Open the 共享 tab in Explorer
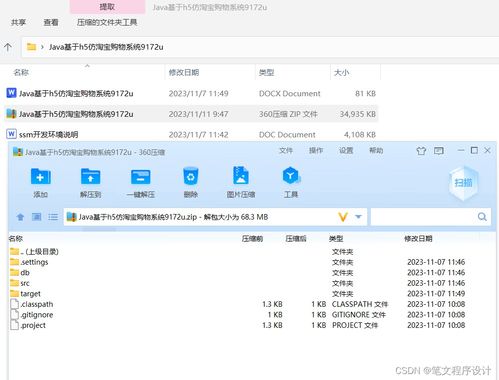Viewport: 499px width, 380px height. [18, 22]
